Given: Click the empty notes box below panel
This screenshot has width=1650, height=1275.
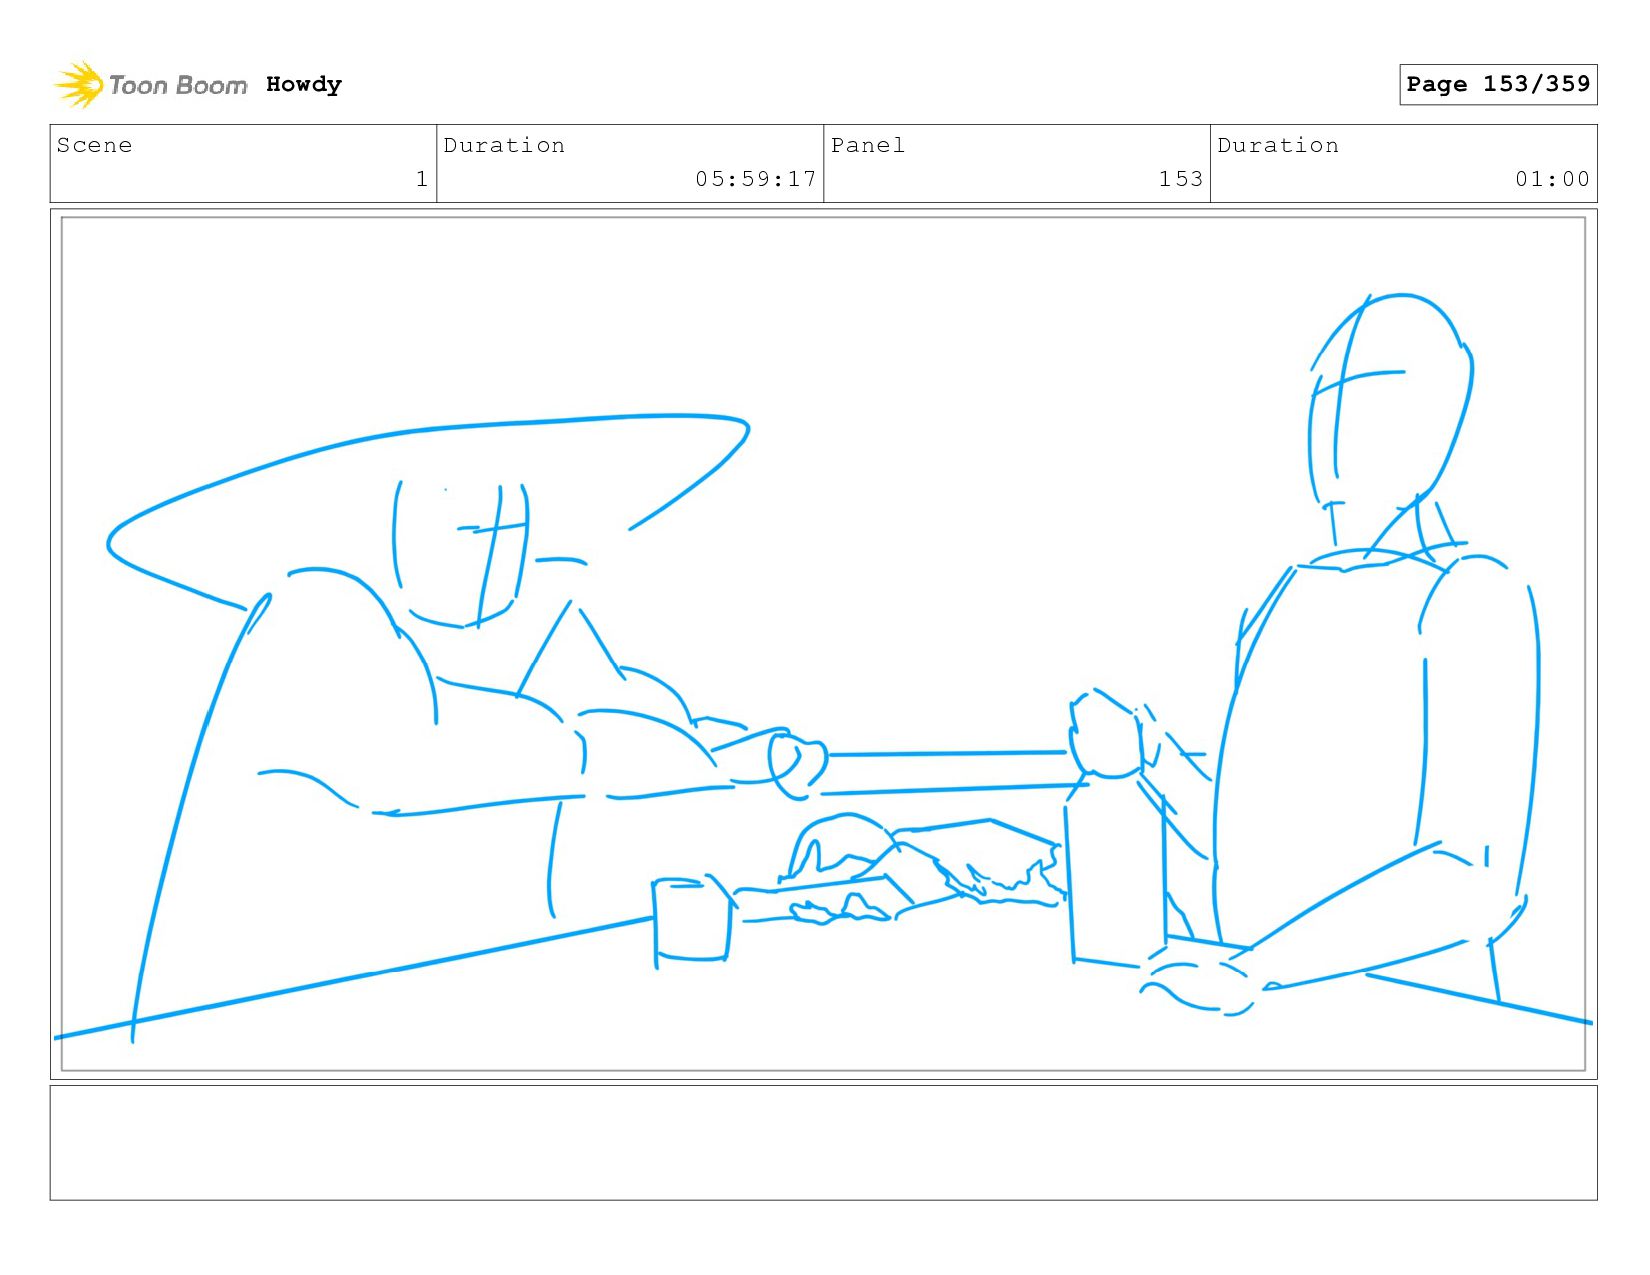Looking at the screenshot, I should pyautogui.click(x=823, y=1143).
